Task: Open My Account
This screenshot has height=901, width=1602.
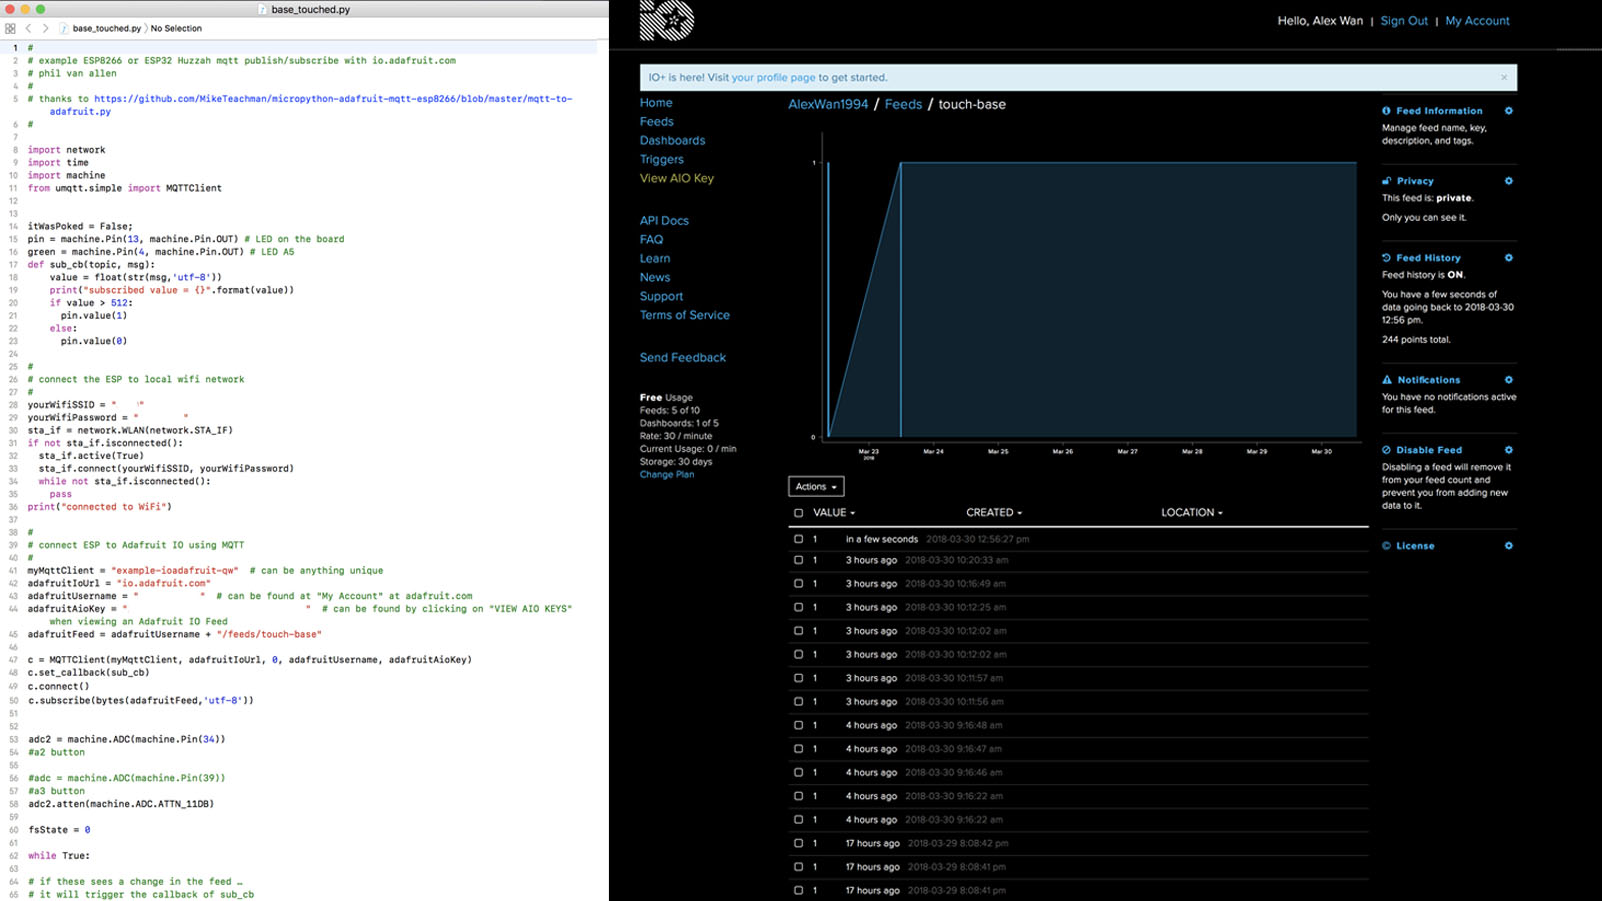Action: (x=1477, y=21)
